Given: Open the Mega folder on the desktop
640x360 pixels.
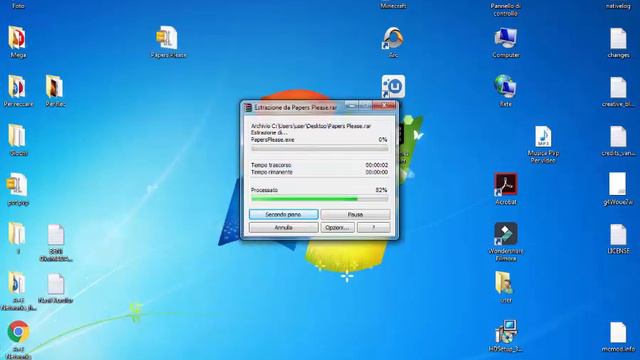Looking at the screenshot, I should [17, 39].
